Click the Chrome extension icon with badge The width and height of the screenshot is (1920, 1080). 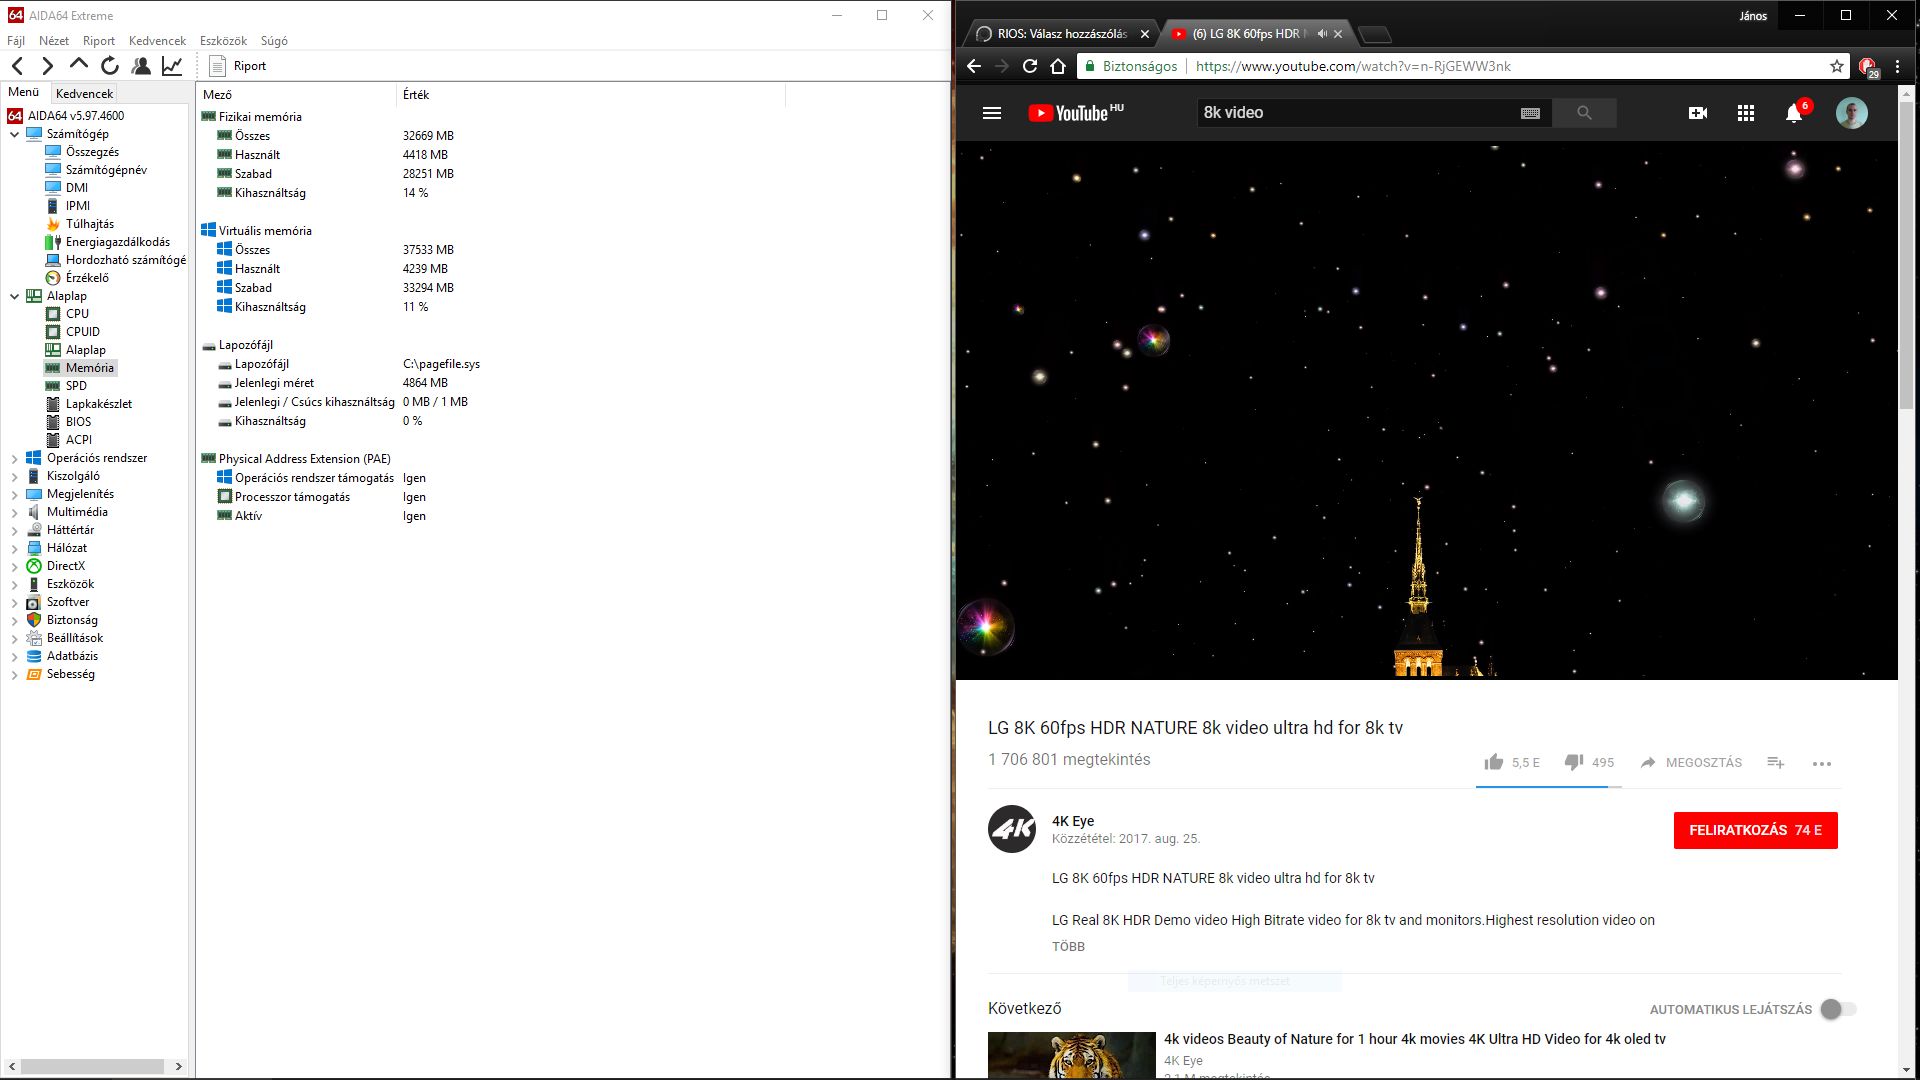tap(1868, 67)
